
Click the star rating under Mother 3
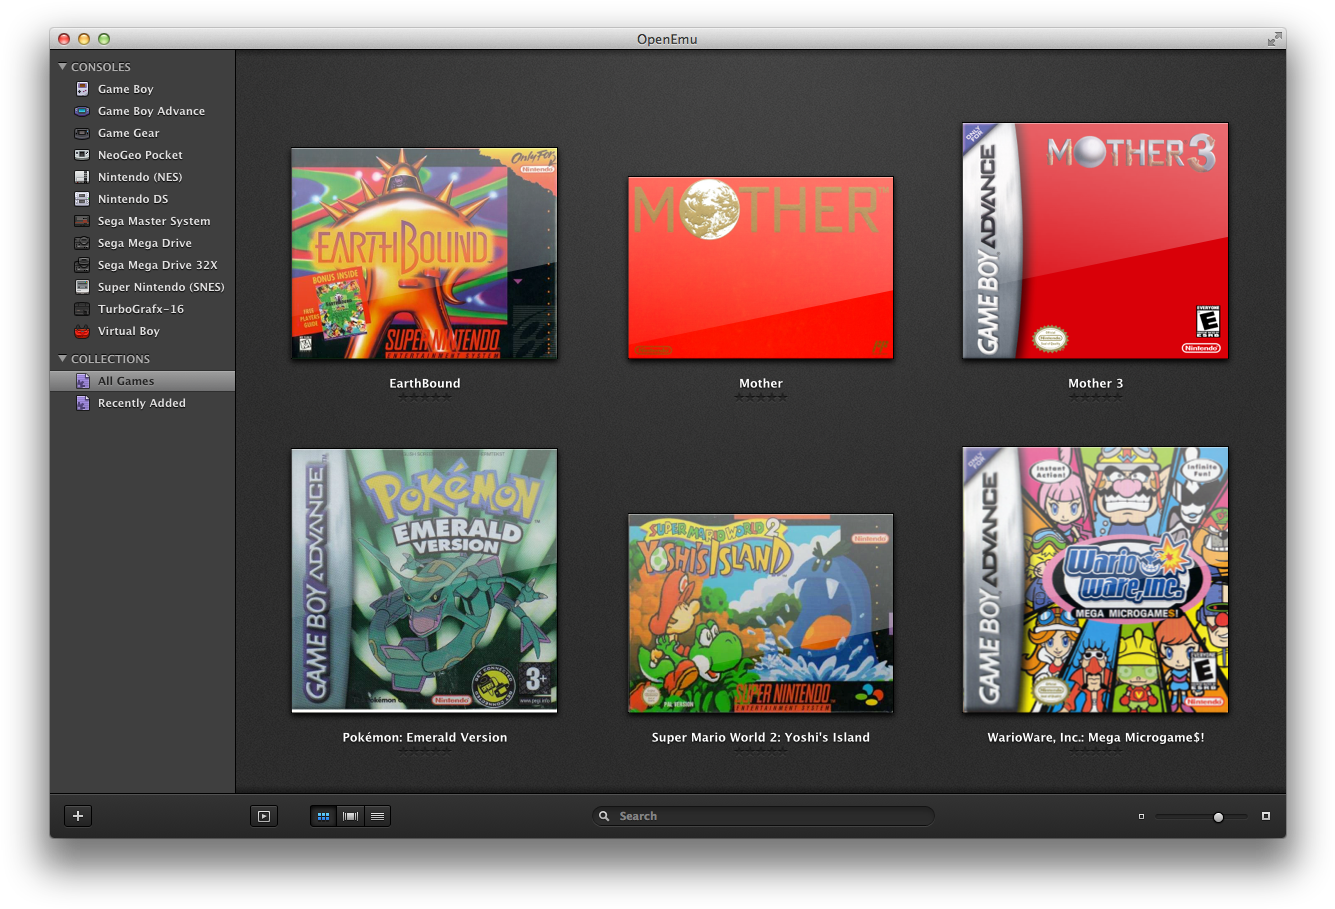(x=1096, y=397)
